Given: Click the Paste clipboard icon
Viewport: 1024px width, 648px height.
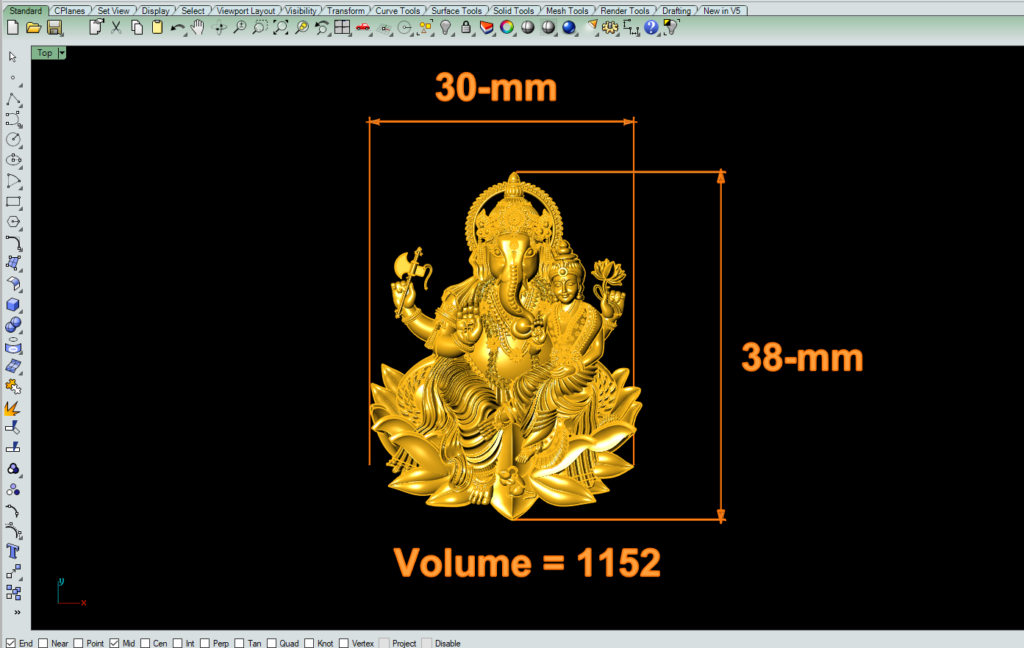Looking at the screenshot, I should (x=157, y=27).
